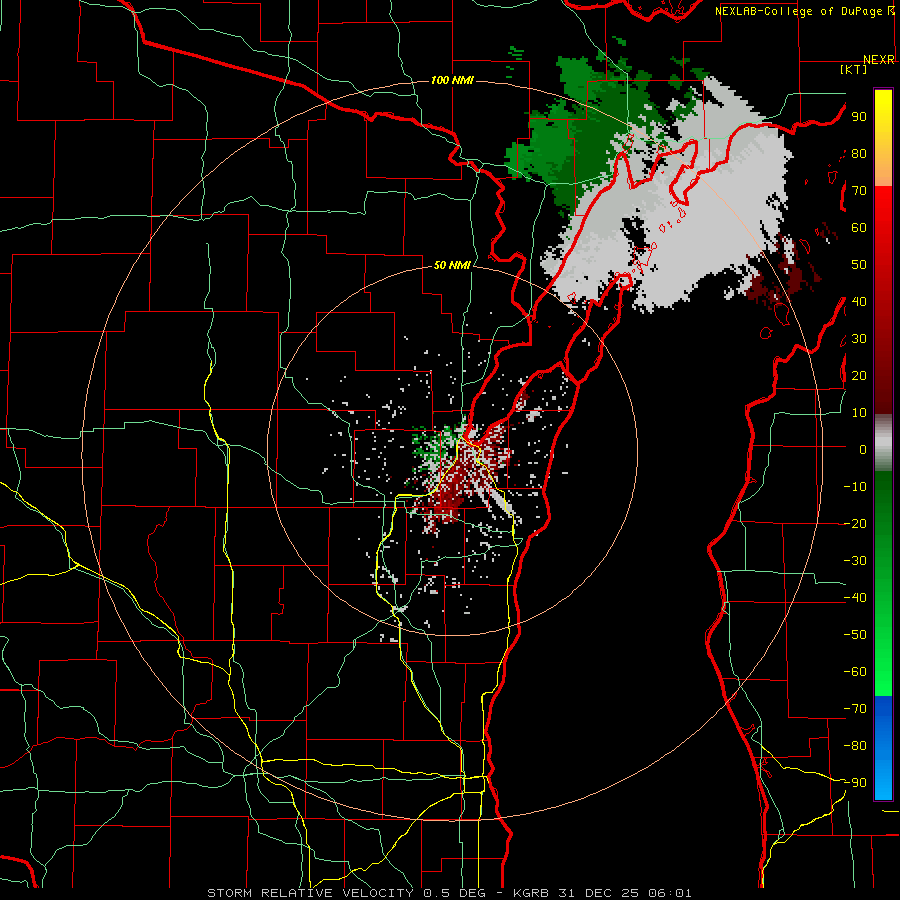Click the -60 value on the velocity scale
Image resolution: width=900 pixels, height=900 pixels.
pyautogui.click(x=855, y=672)
